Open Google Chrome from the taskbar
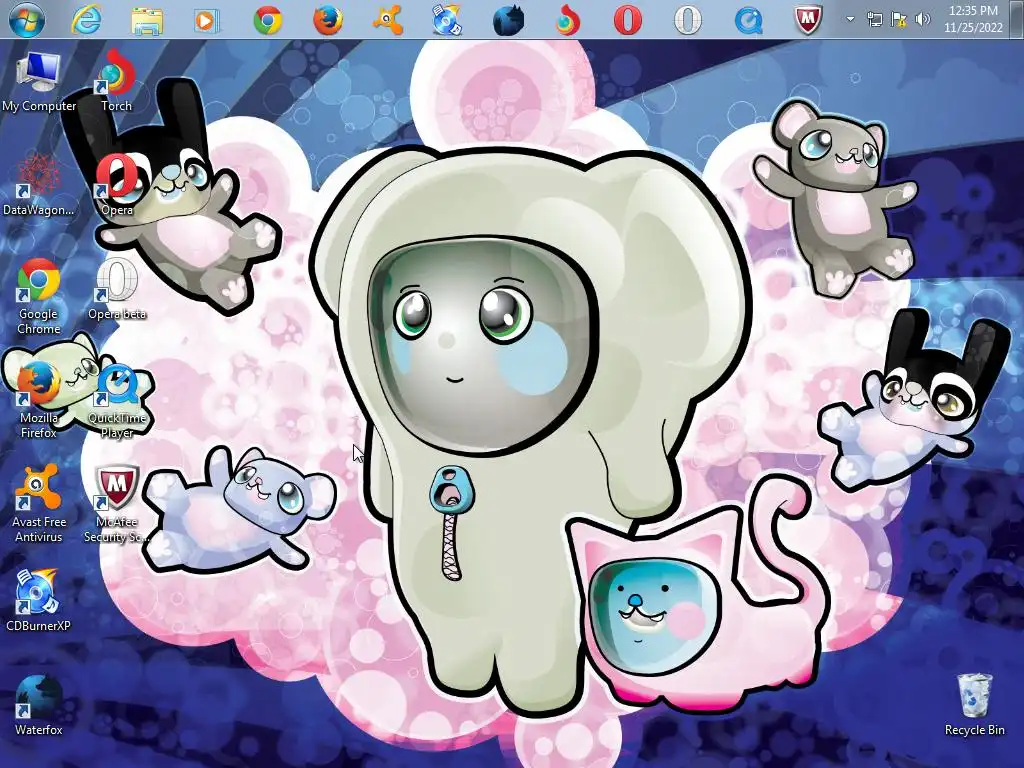 coord(268,20)
